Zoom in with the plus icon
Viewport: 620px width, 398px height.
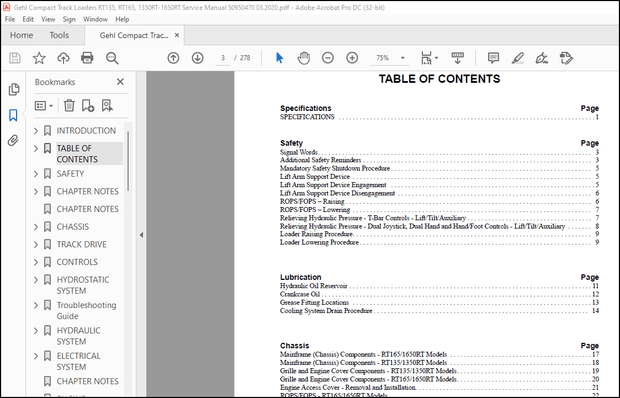pos(352,58)
